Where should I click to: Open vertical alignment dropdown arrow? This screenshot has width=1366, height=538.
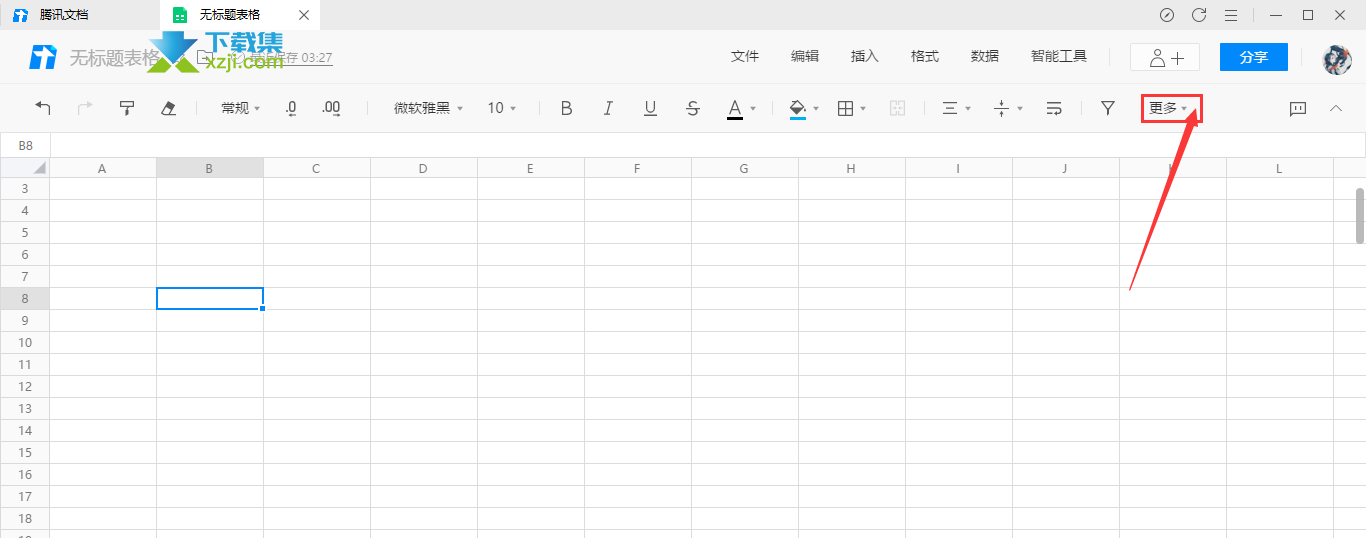point(1020,109)
